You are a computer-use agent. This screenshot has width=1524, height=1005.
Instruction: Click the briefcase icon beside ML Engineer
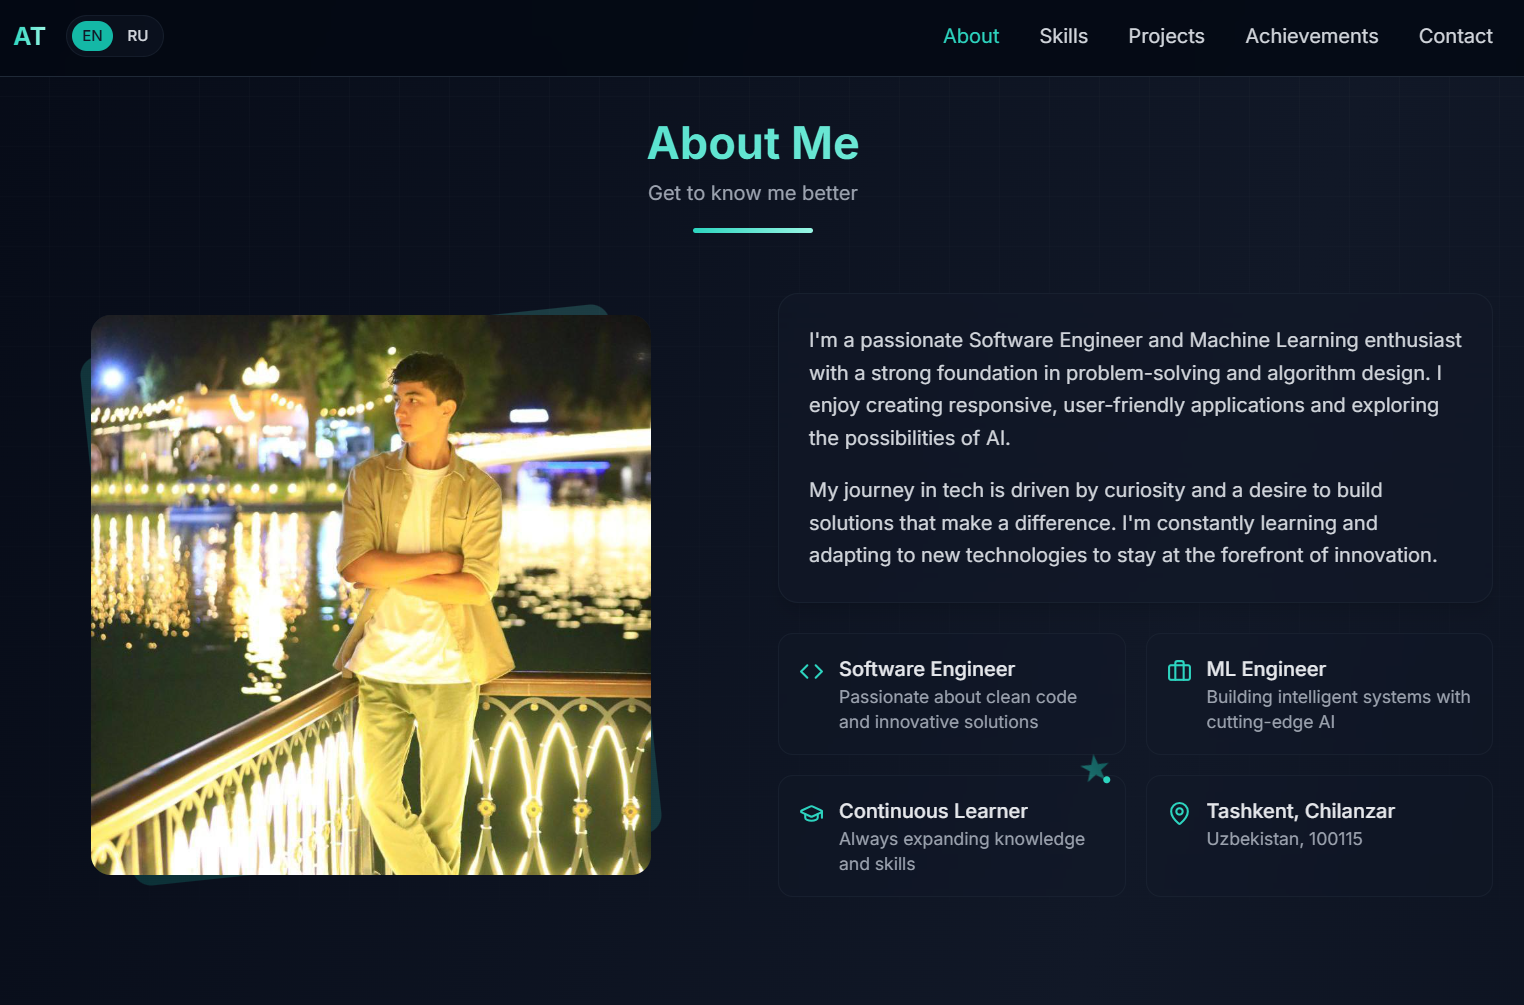pos(1179,671)
